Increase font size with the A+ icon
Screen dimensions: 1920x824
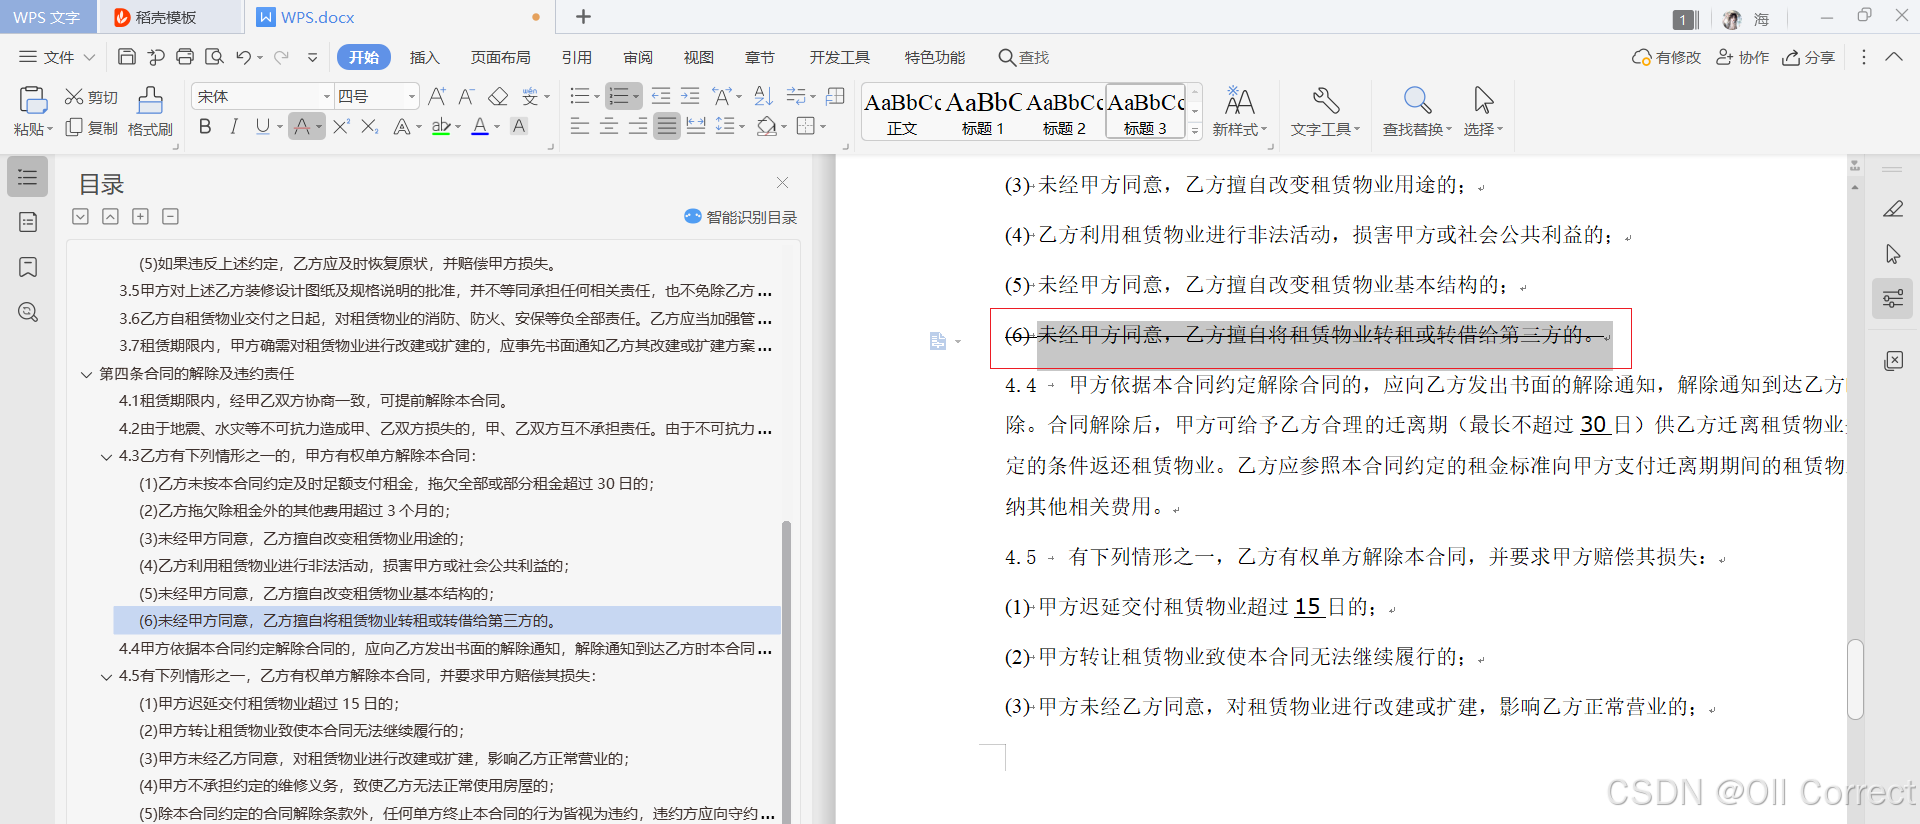[437, 96]
